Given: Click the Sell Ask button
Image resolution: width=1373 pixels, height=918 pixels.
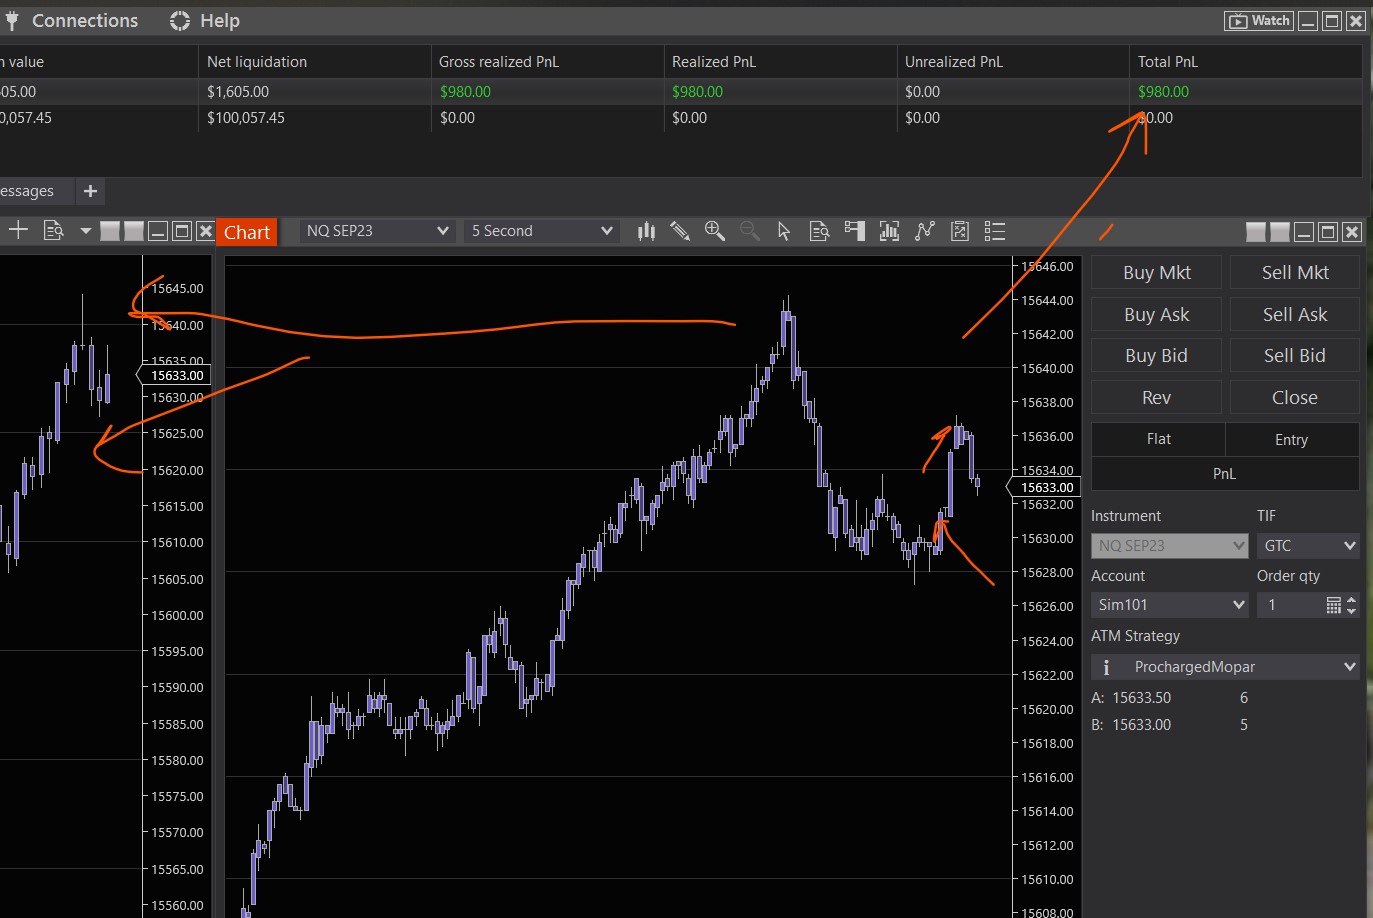Looking at the screenshot, I should pyautogui.click(x=1294, y=315).
